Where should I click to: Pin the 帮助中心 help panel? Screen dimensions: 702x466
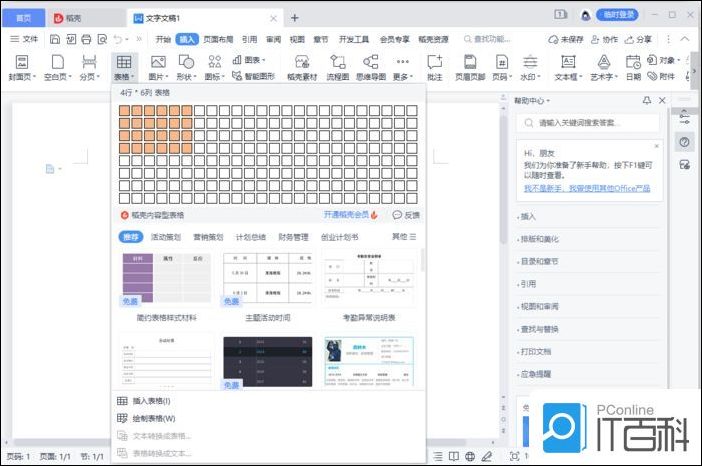(647, 101)
